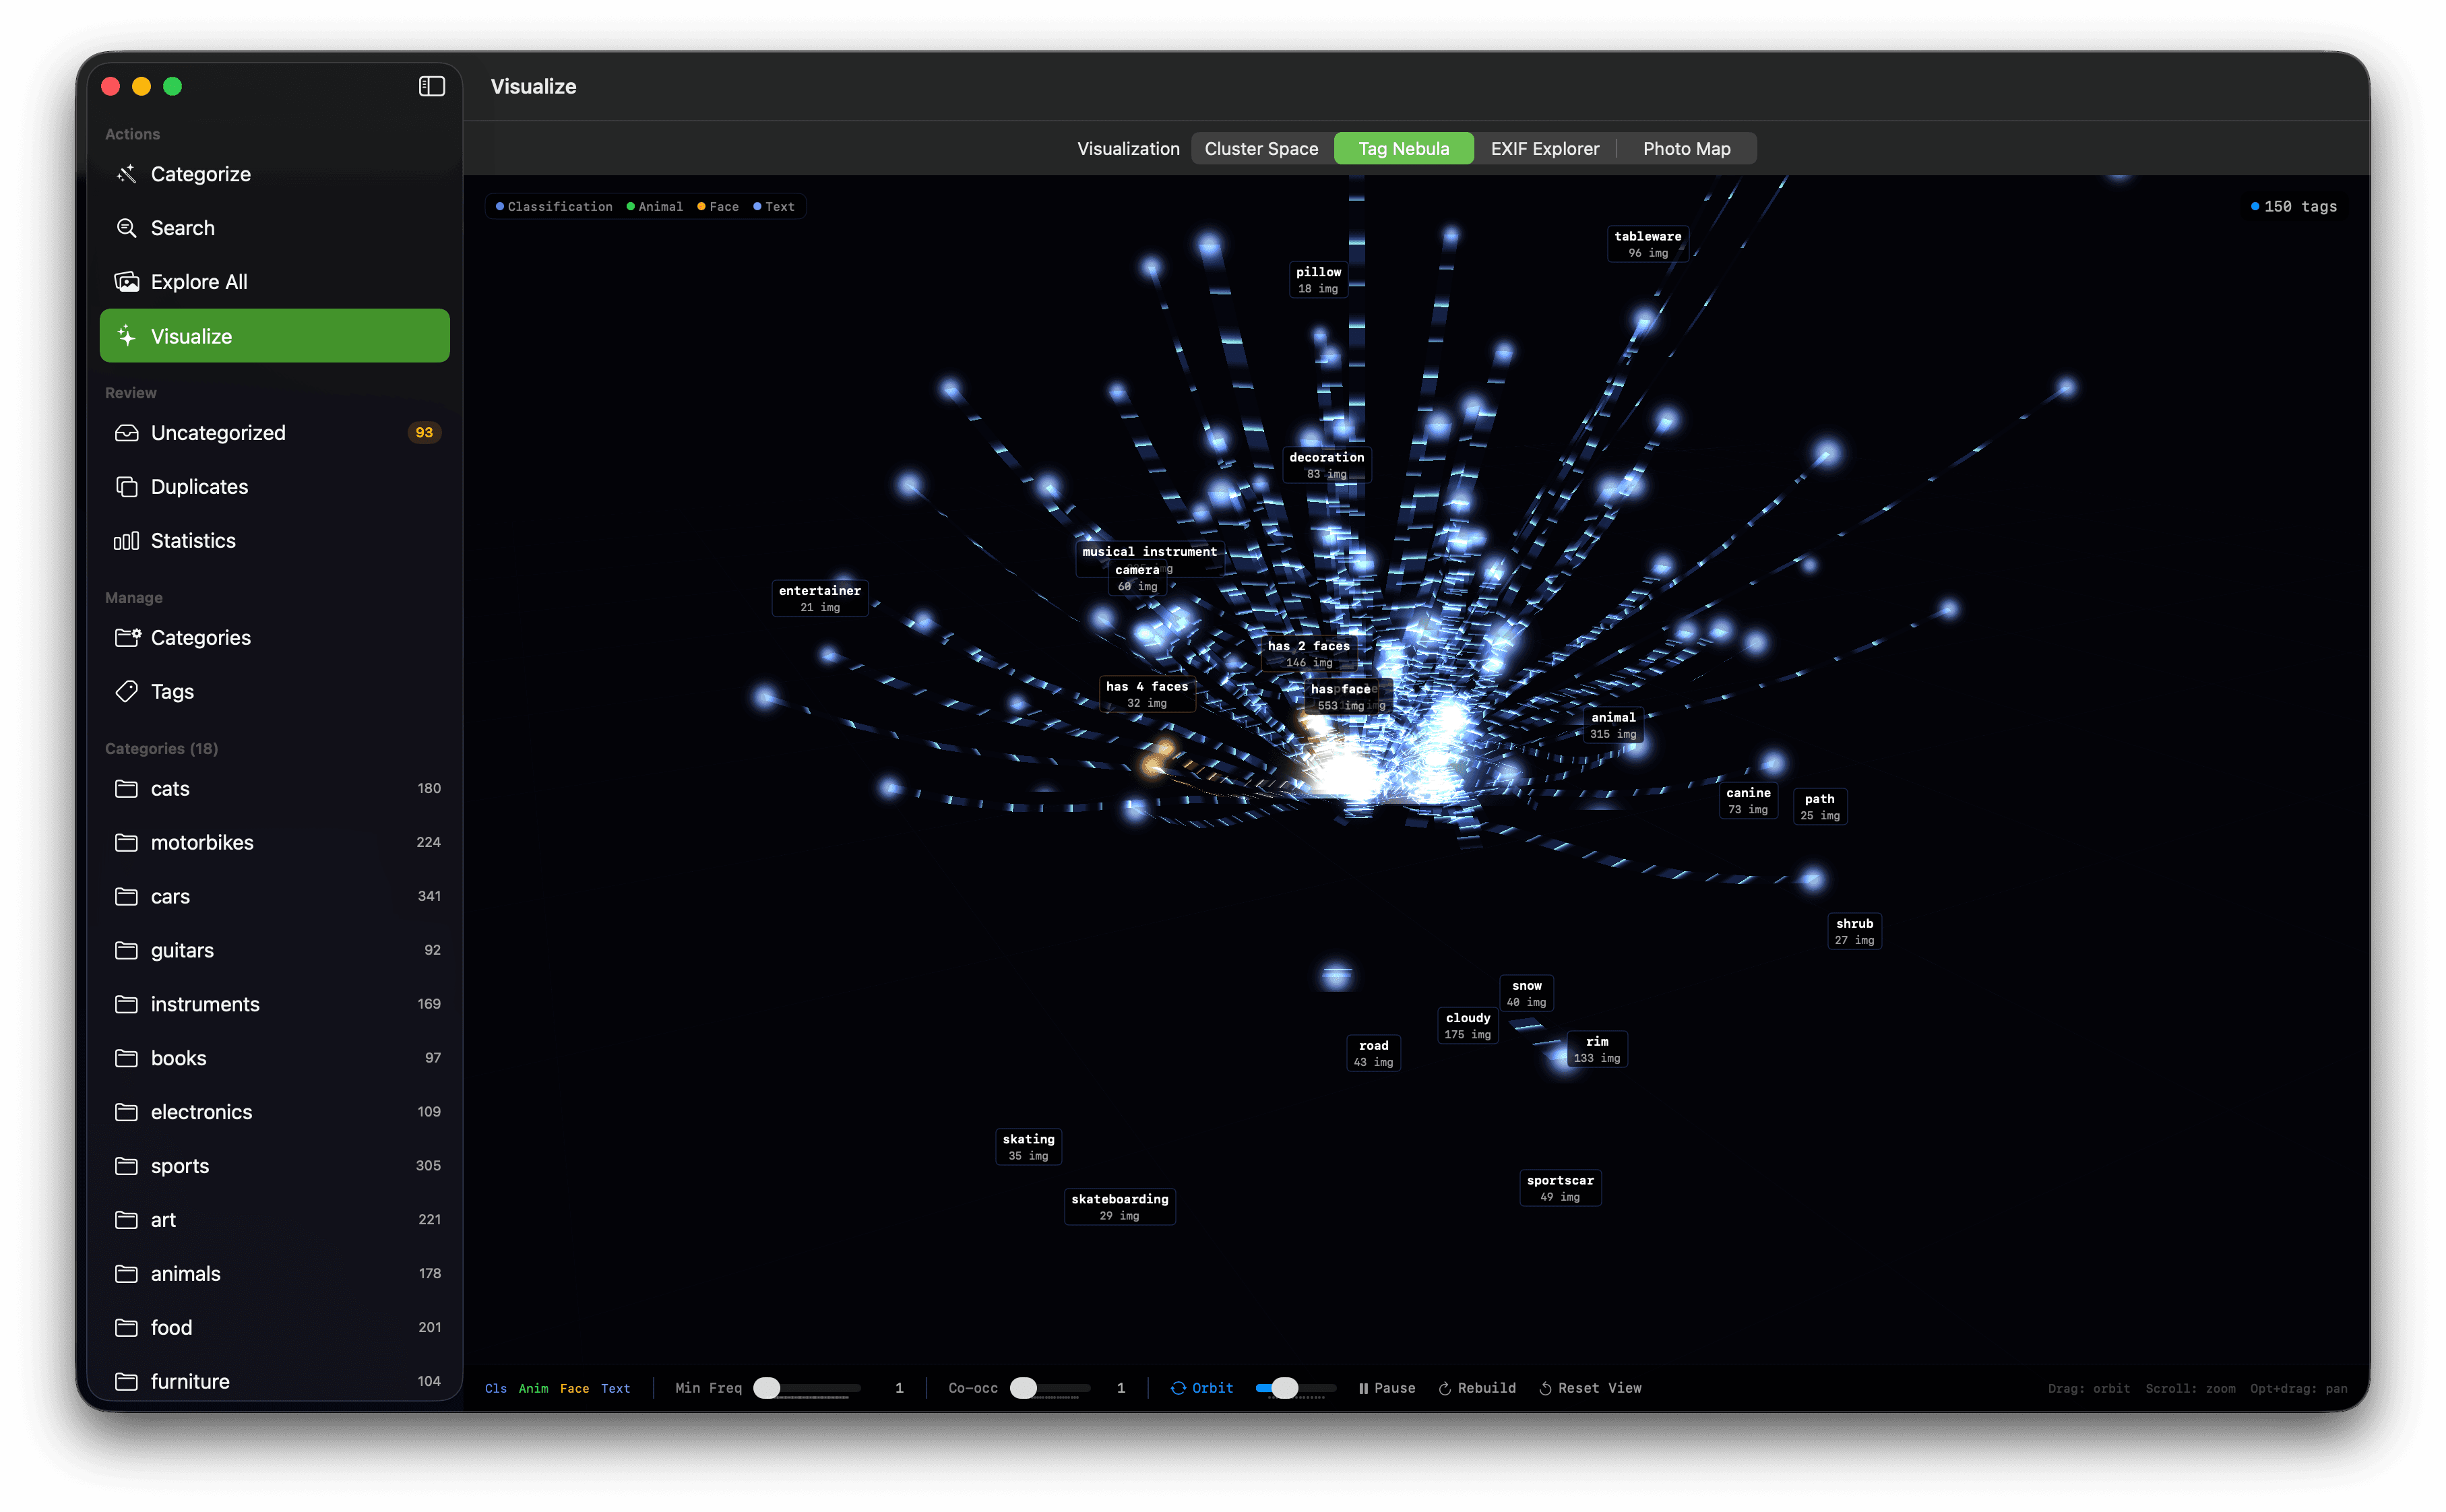
Task: Select the skating tag label
Action: pos(1028,1147)
